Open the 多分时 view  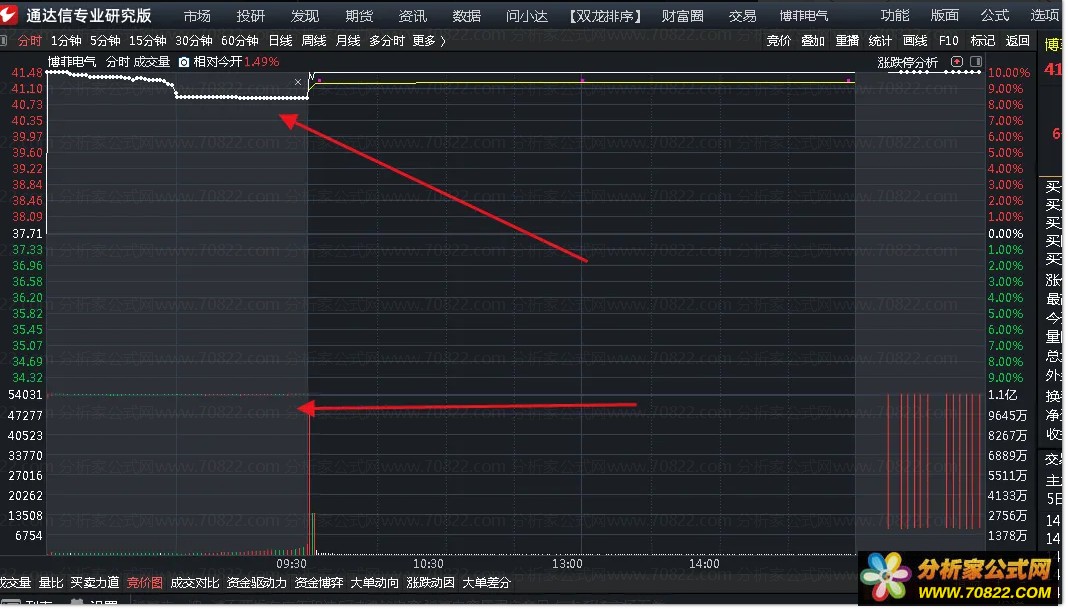(x=387, y=41)
